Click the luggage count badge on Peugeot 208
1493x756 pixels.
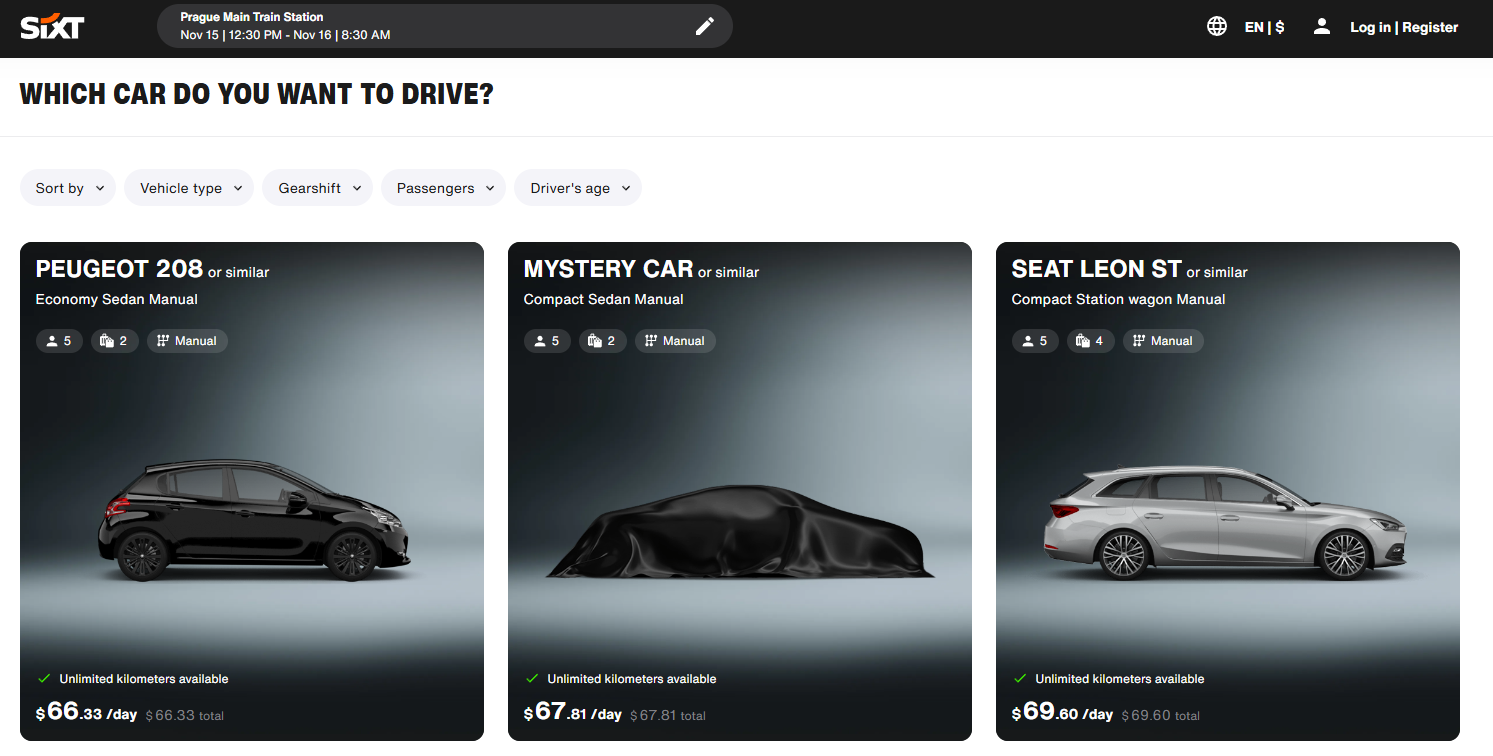114,340
